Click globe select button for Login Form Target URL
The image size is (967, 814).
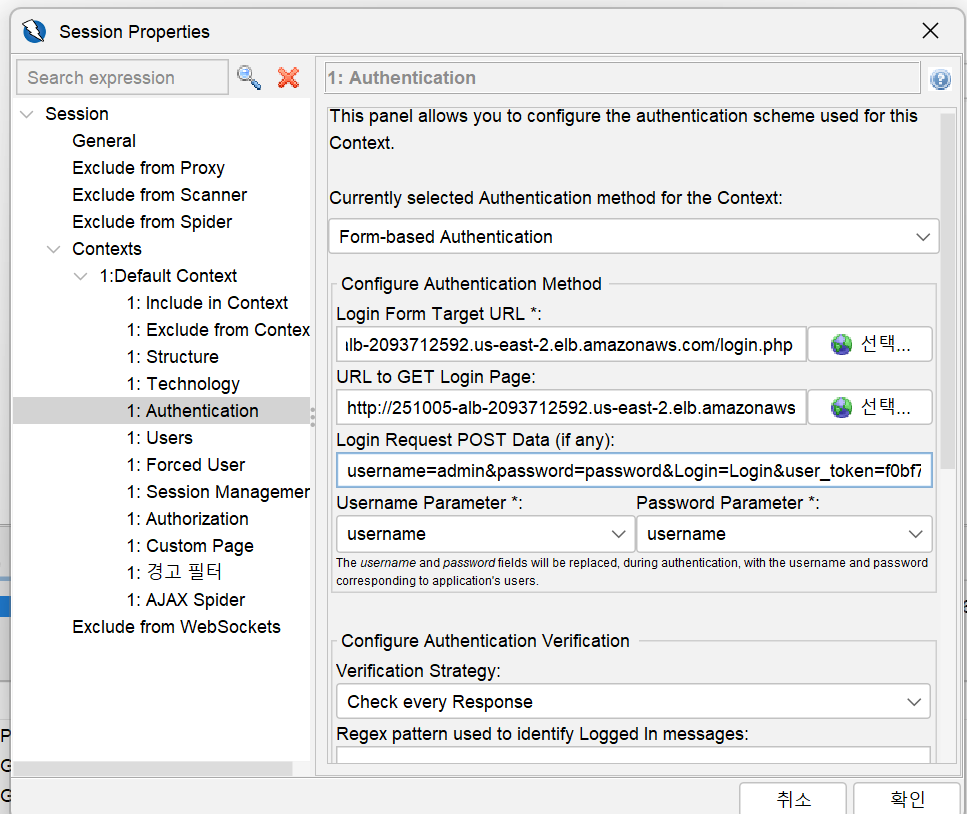(870, 345)
